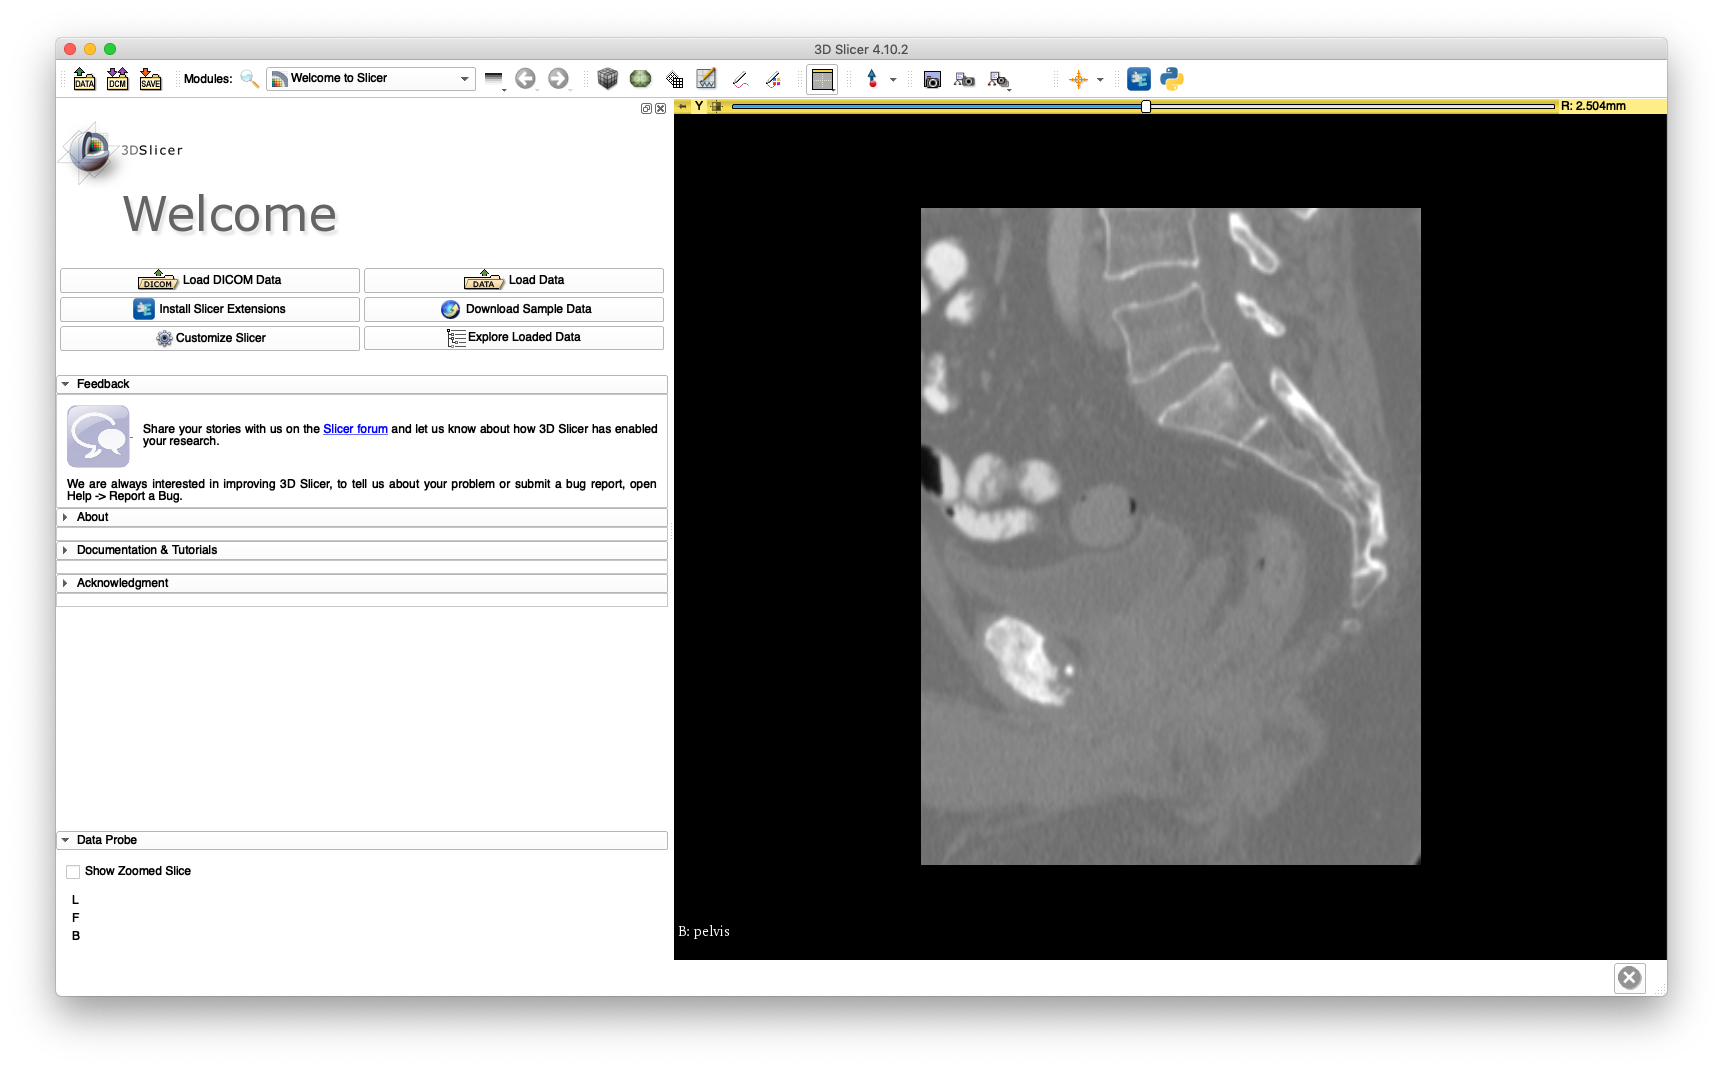Click the Load Data button
Viewport: 1723px width, 1070px height.
tap(514, 280)
